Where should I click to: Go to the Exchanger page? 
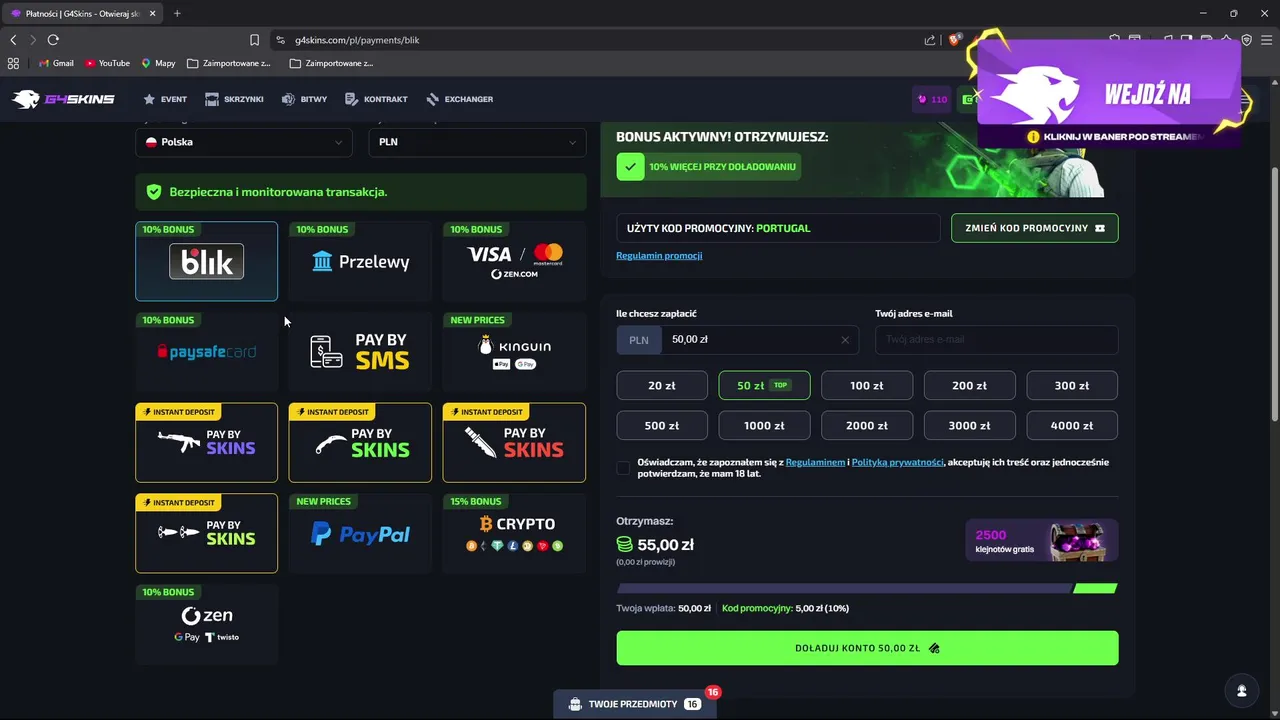[459, 99]
